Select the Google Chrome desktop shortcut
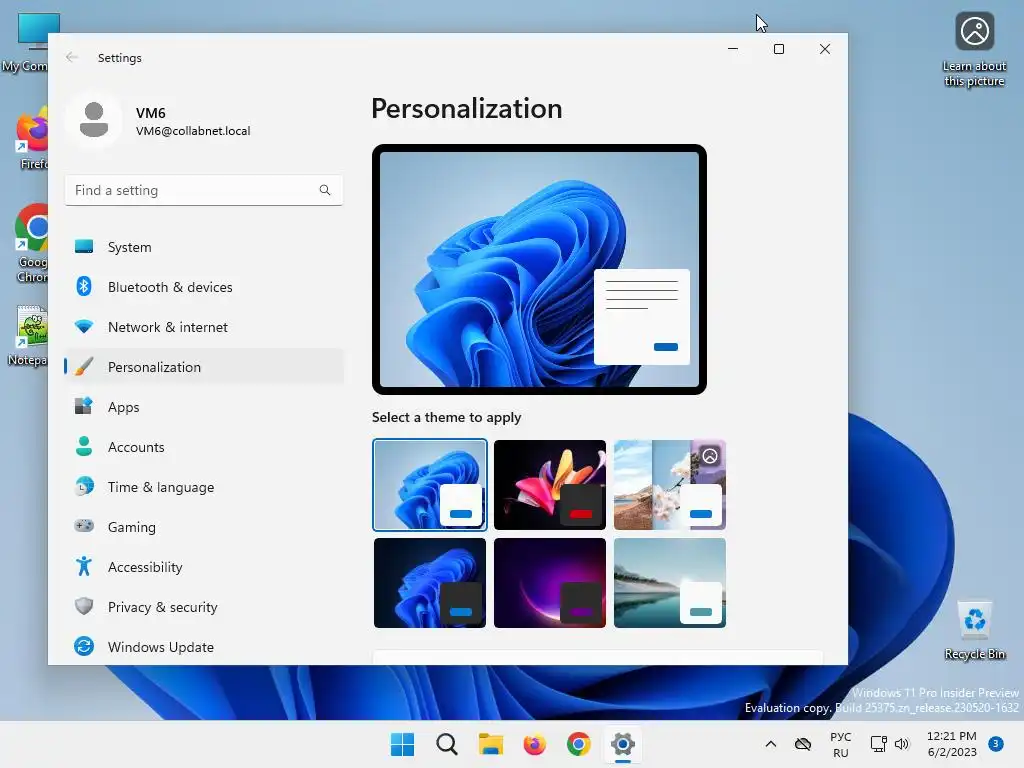1024x768 pixels. 30,243
